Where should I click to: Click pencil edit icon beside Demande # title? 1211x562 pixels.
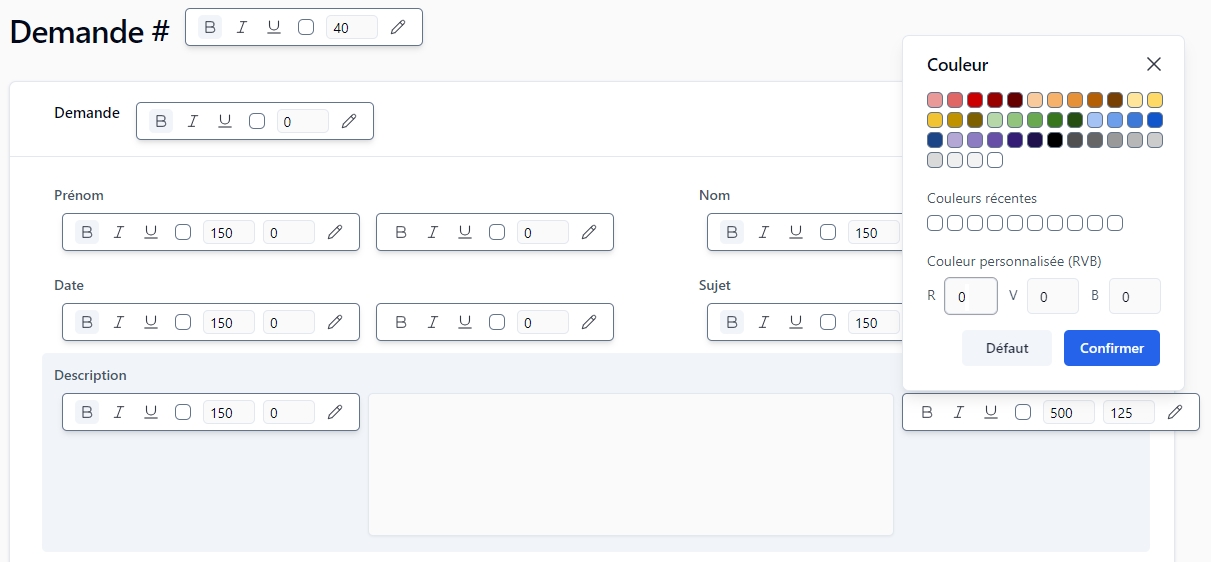[398, 27]
